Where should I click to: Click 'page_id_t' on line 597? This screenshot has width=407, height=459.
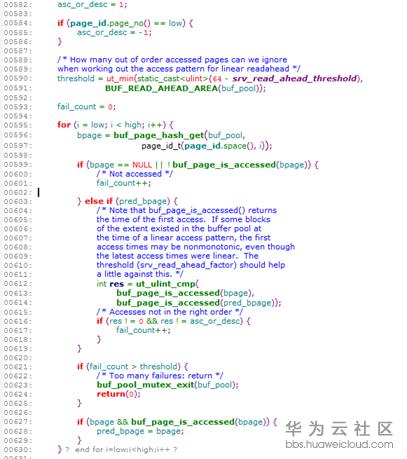click(x=161, y=146)
